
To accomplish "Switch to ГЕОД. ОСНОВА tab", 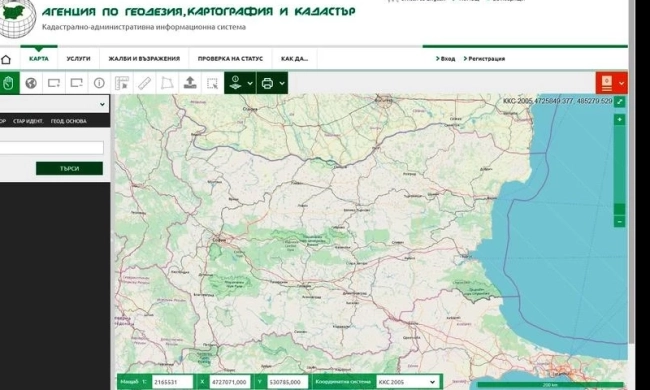I will point(68,121).
